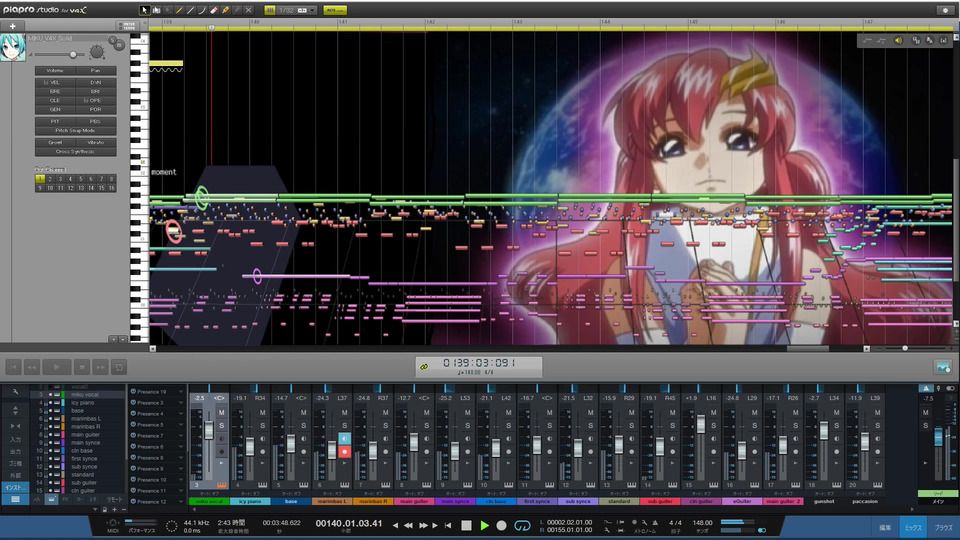Solo the miku vocal mixer channel
The width and height of the screenshot is (960, 540).
(222, 426)
